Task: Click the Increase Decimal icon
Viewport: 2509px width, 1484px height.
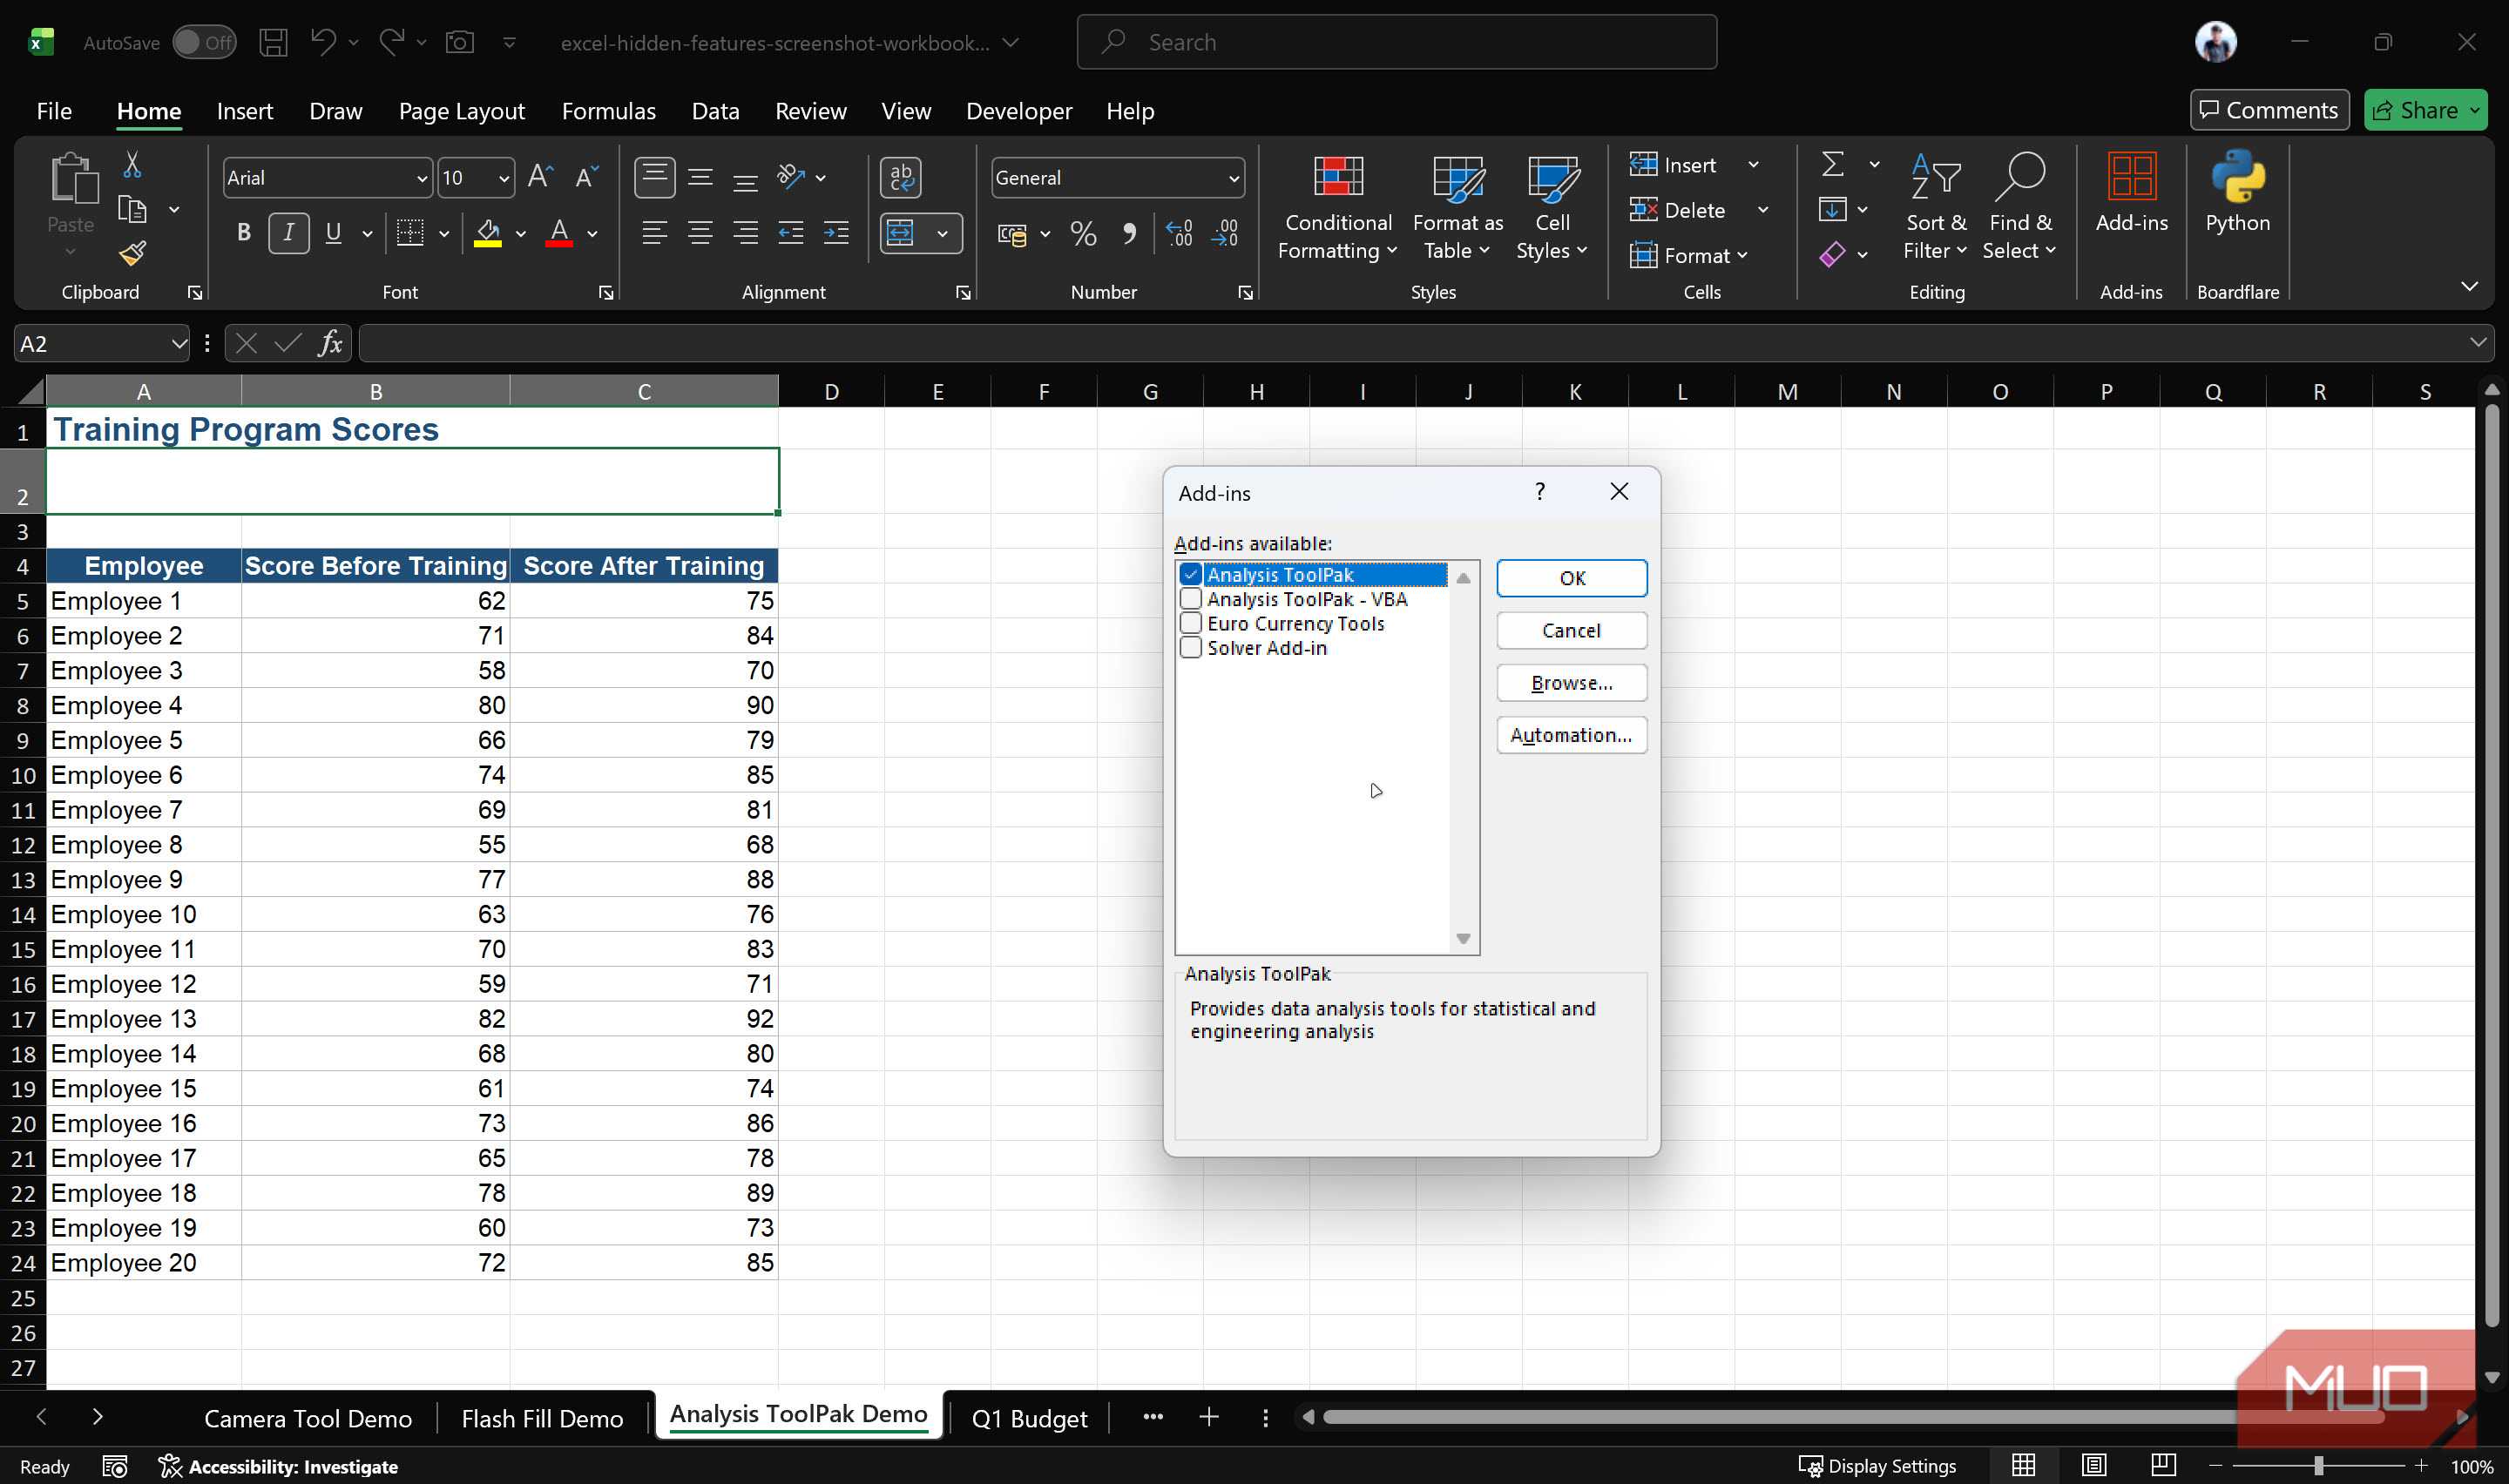Action: point(1179,233)
